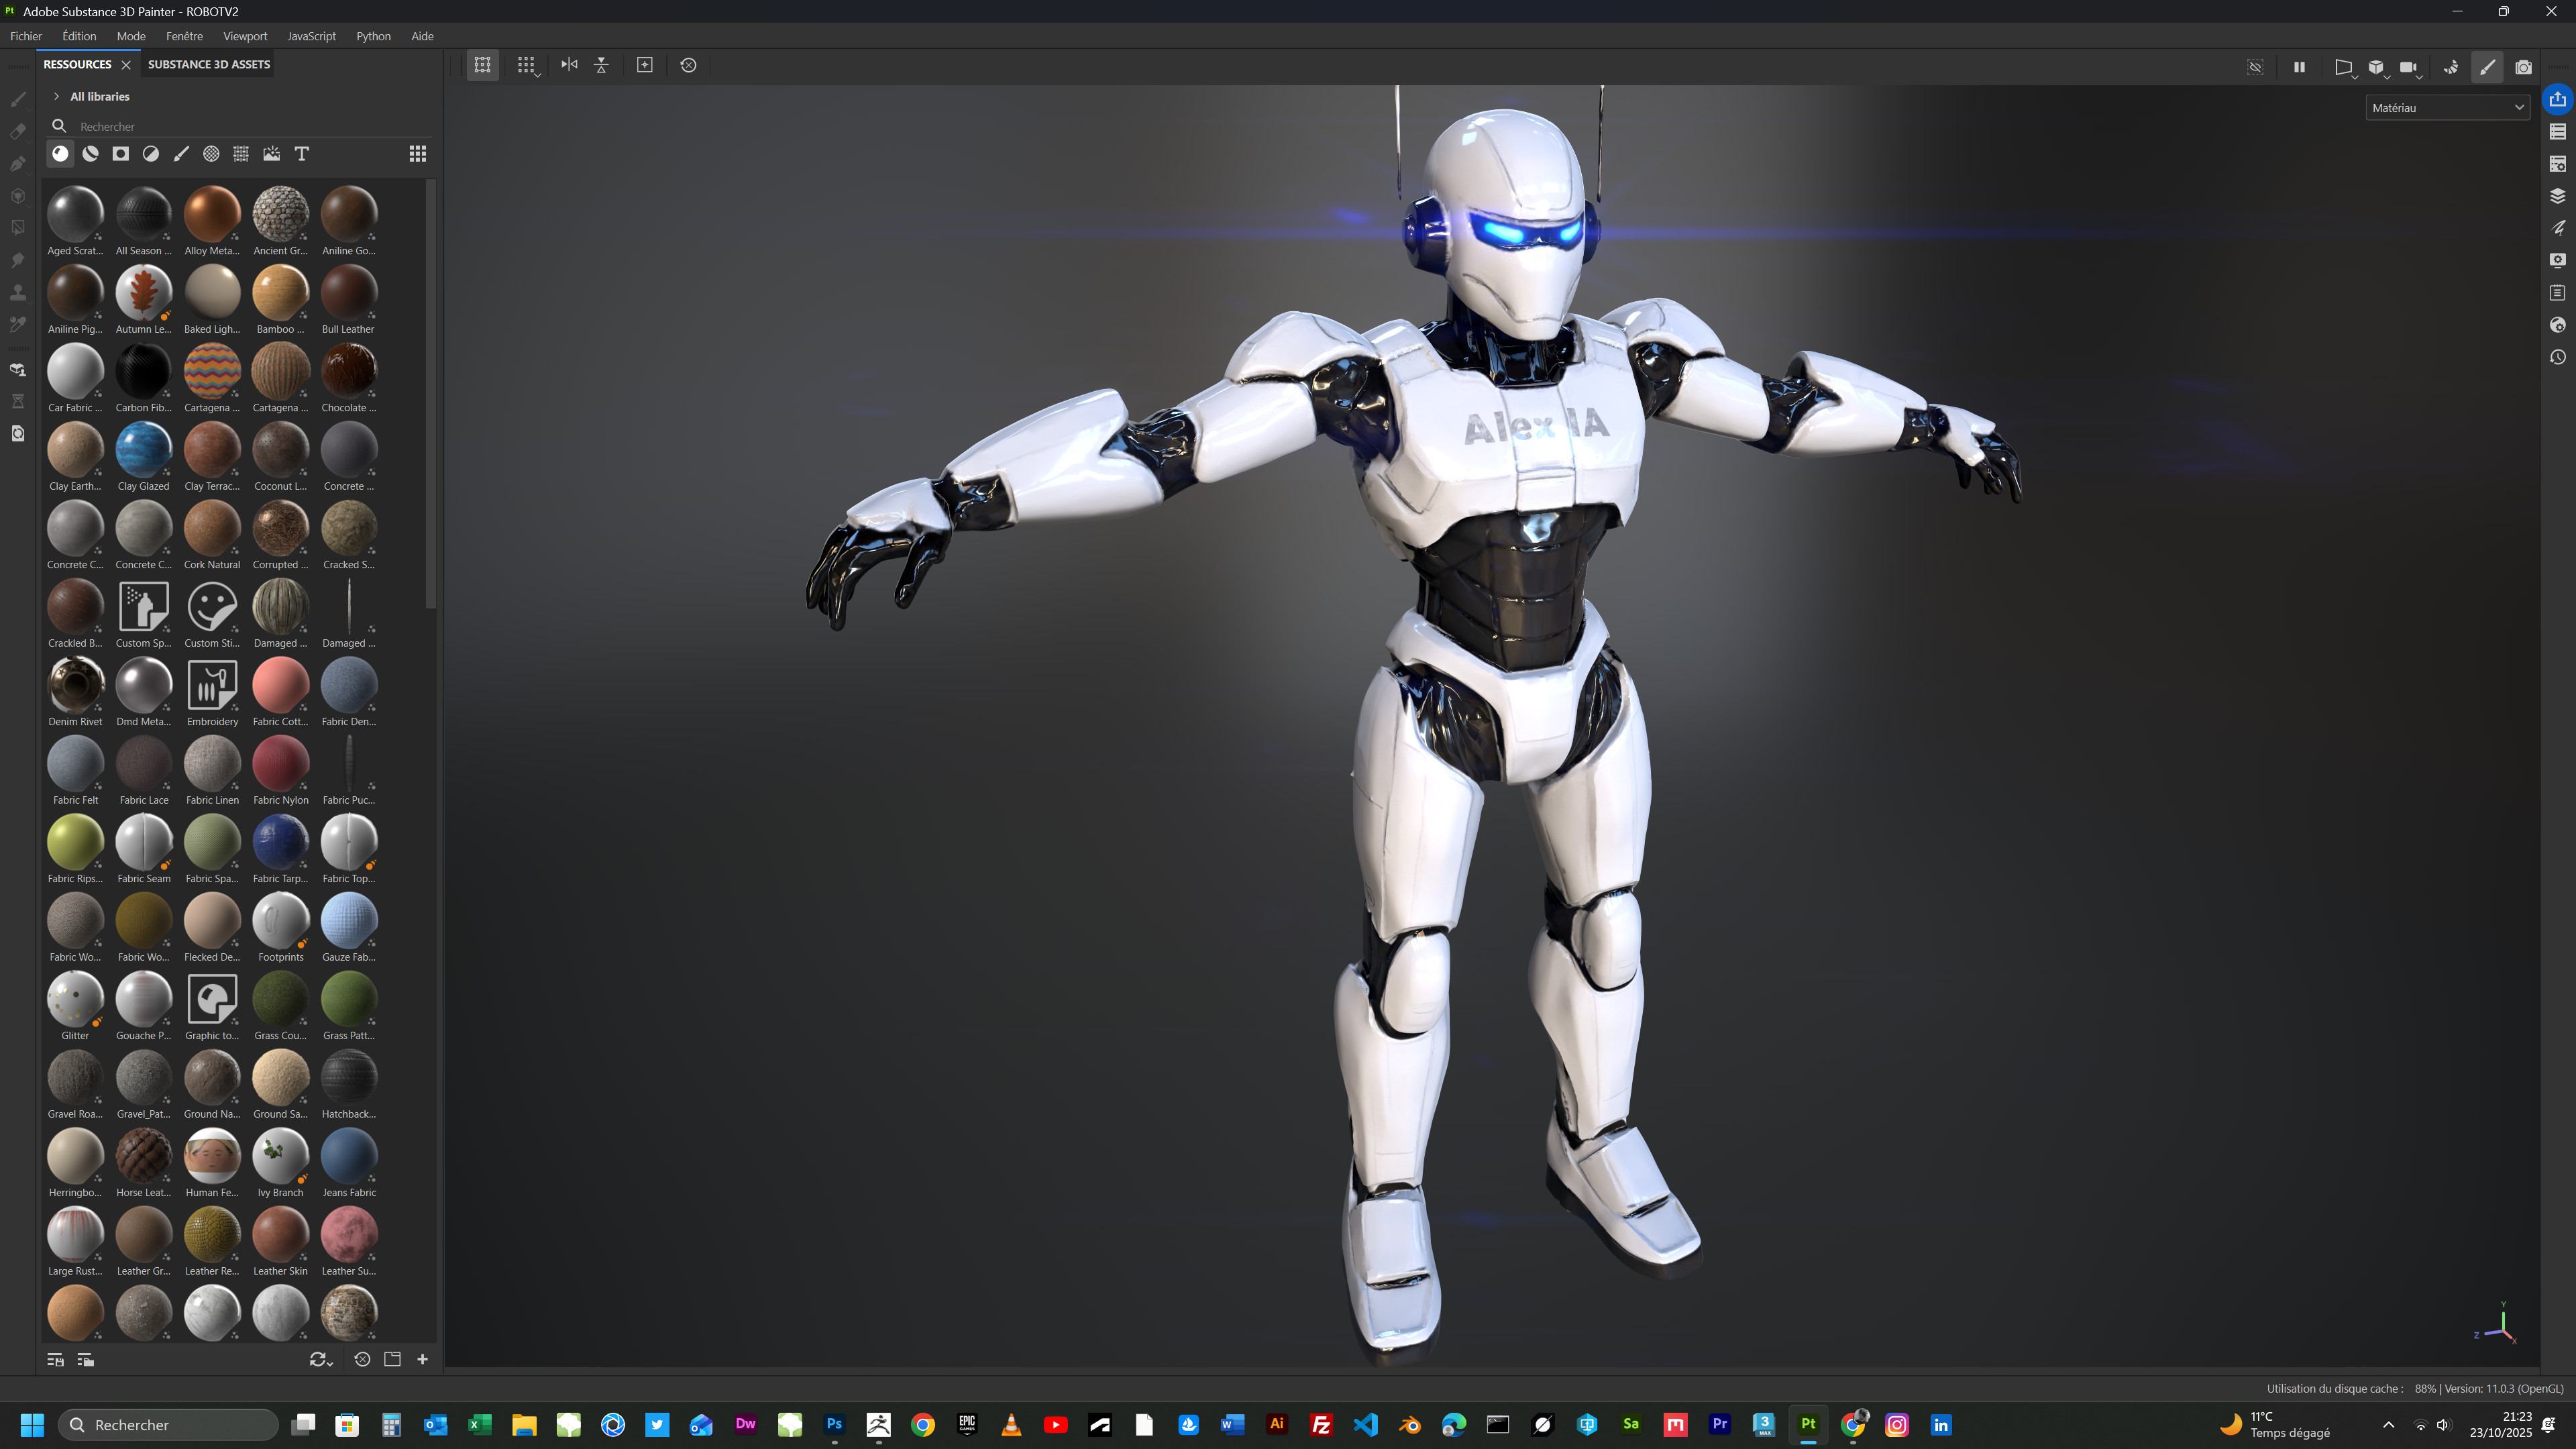Toggle the vertical symmetry flip icon
2576x1449 pixels.
click(x=601, y=65)
